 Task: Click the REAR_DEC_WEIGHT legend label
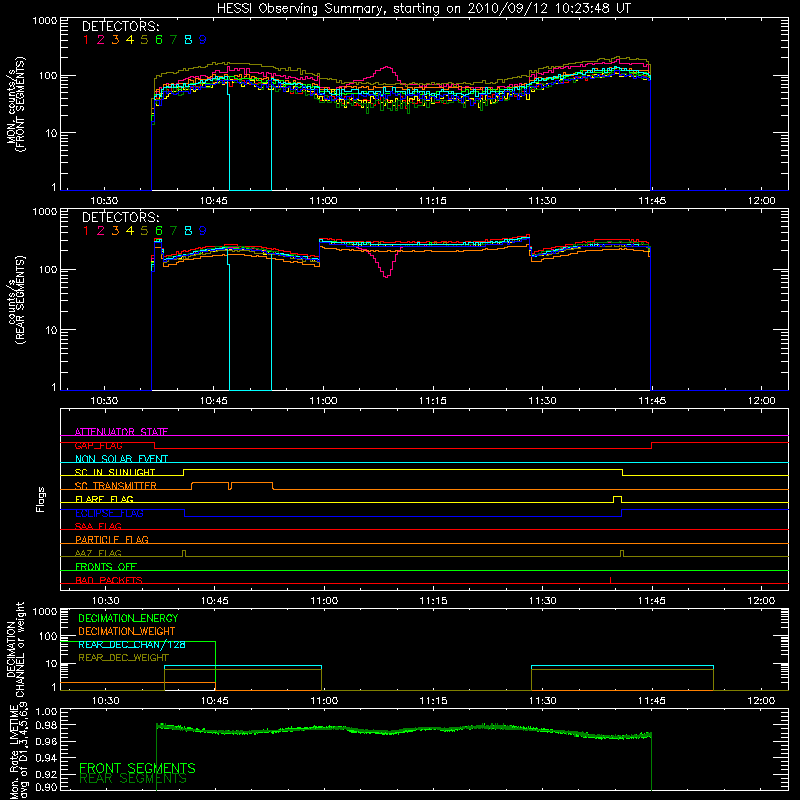123,658
